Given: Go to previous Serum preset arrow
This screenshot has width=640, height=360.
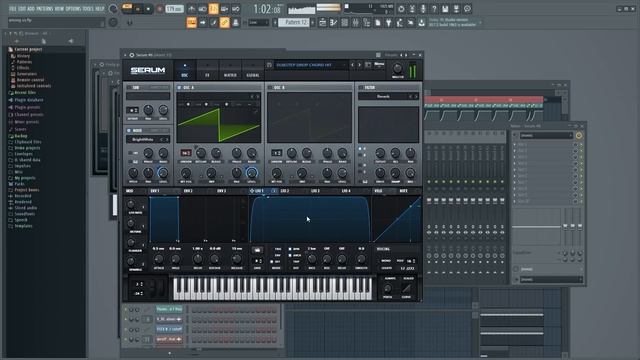Looking at the screenshot, I should (x=353, y=65).
